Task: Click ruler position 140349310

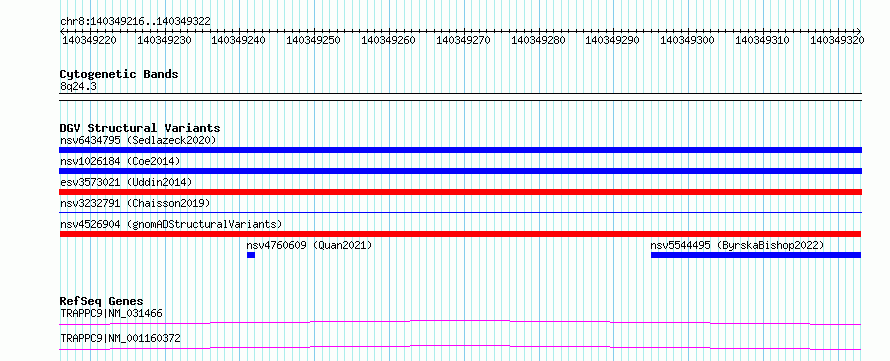Action: tap(763, 40)
